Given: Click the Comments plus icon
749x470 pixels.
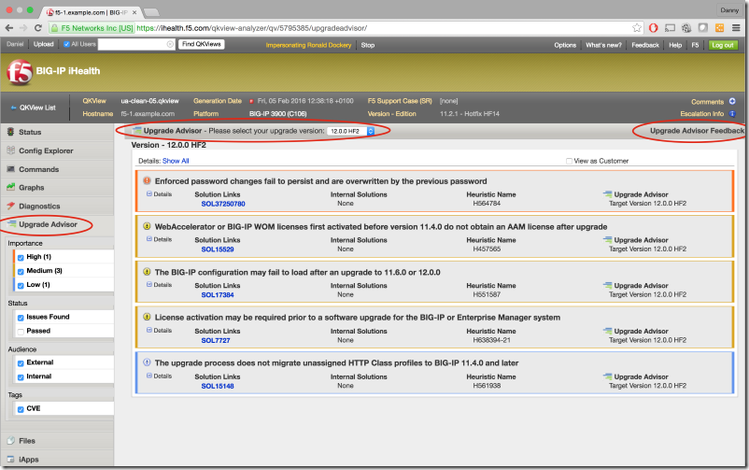Looking at the screenshot, I should (732, 101).
